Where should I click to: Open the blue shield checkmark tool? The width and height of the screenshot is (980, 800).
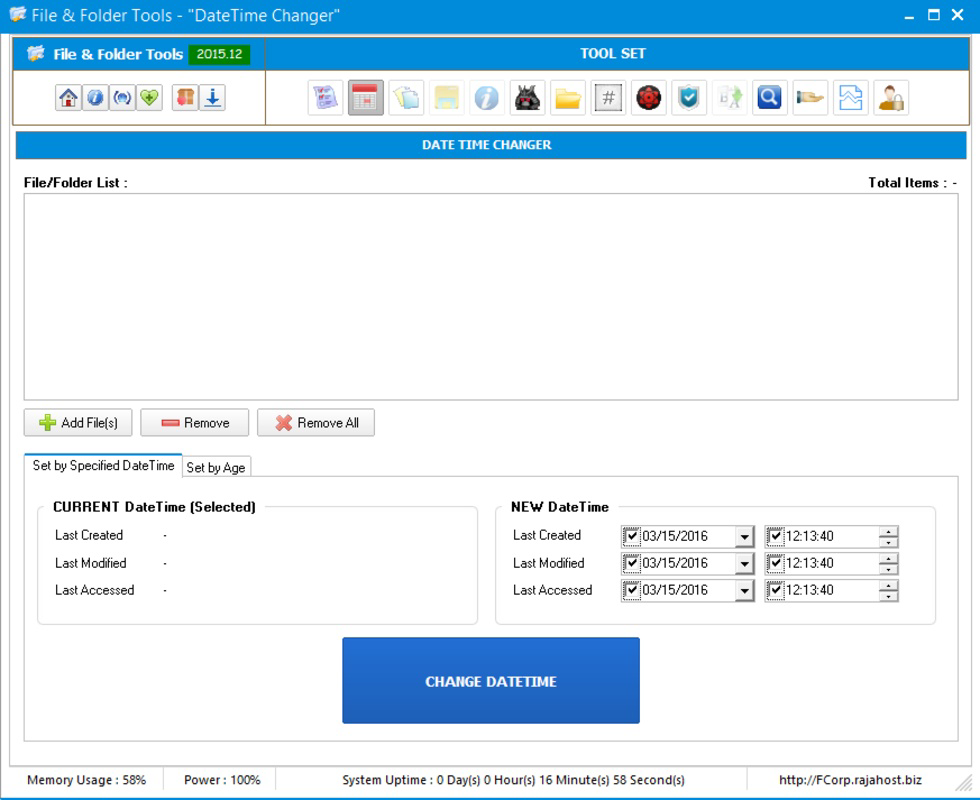click(x=689, y=98)
